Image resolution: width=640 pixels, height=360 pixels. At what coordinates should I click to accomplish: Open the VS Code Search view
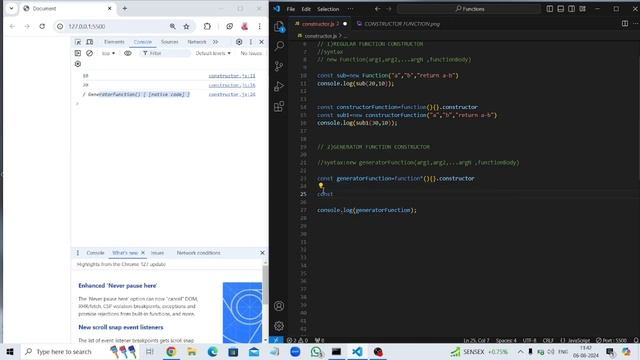pyautogui.click(x=279, y=45)
